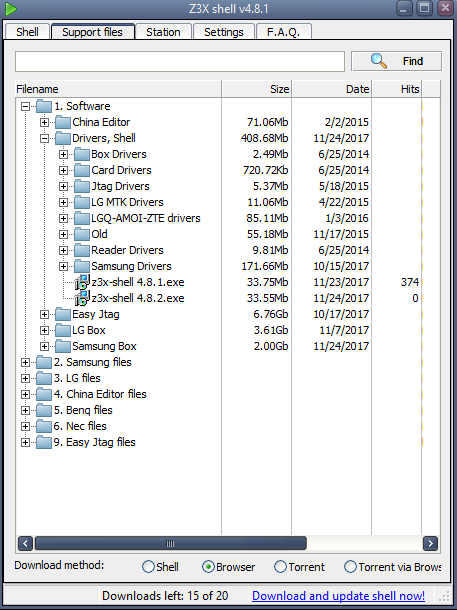Click the 374 hits value

pos(410,282)
